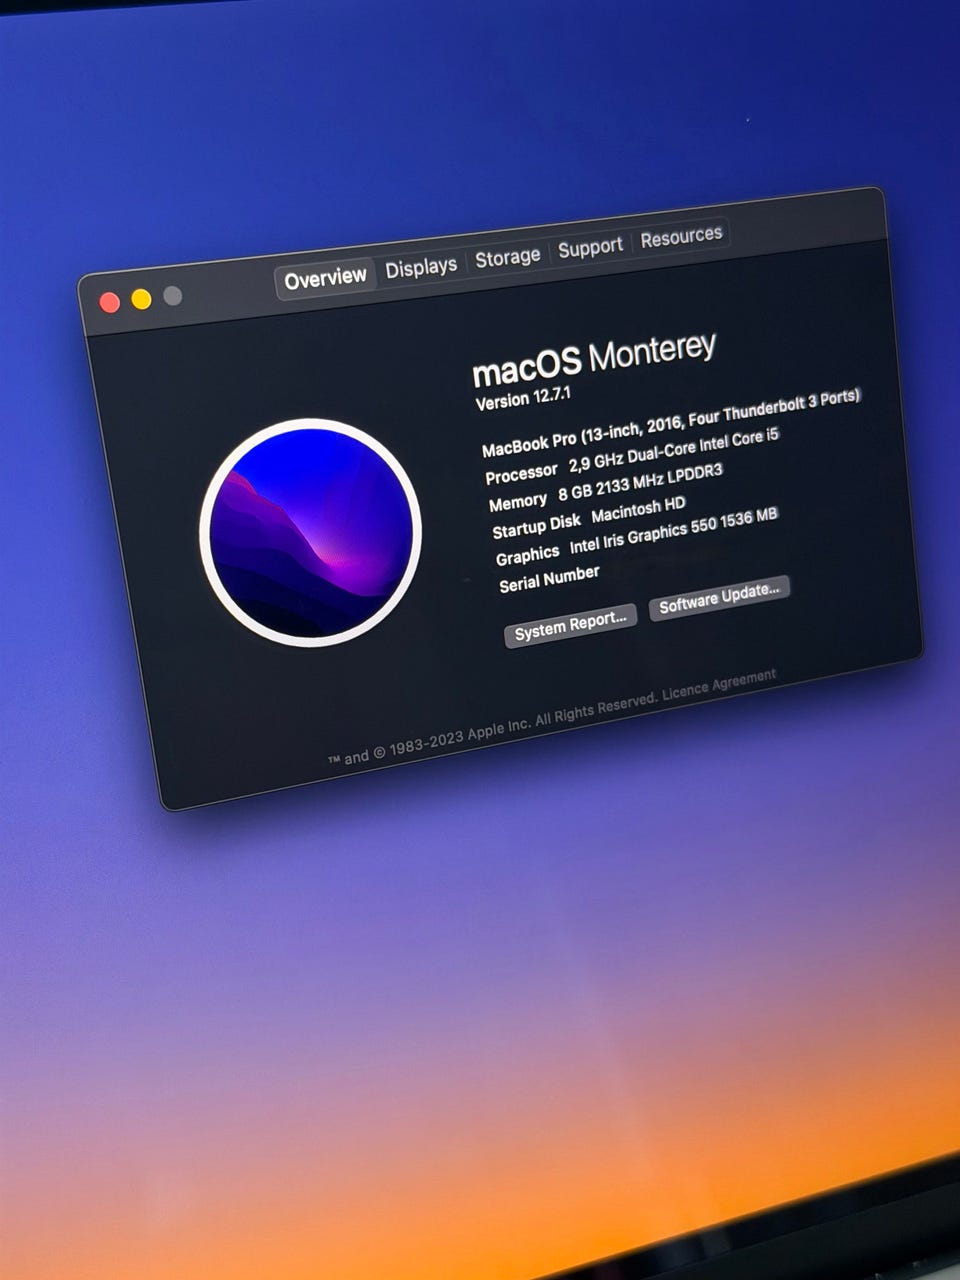Screen dimensions: 960x1280
Task: Switch to the Overview tab
Action: [x=325, y=278]
